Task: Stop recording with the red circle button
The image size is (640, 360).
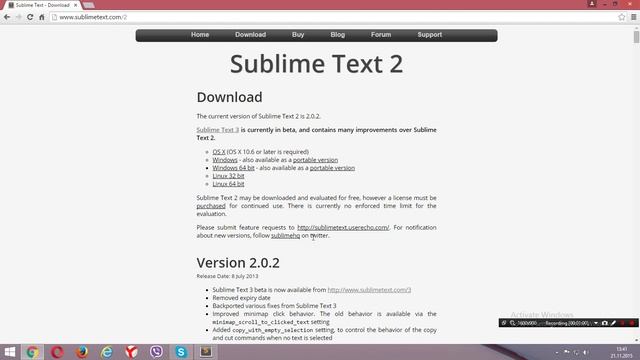Action: click(632, 323)
